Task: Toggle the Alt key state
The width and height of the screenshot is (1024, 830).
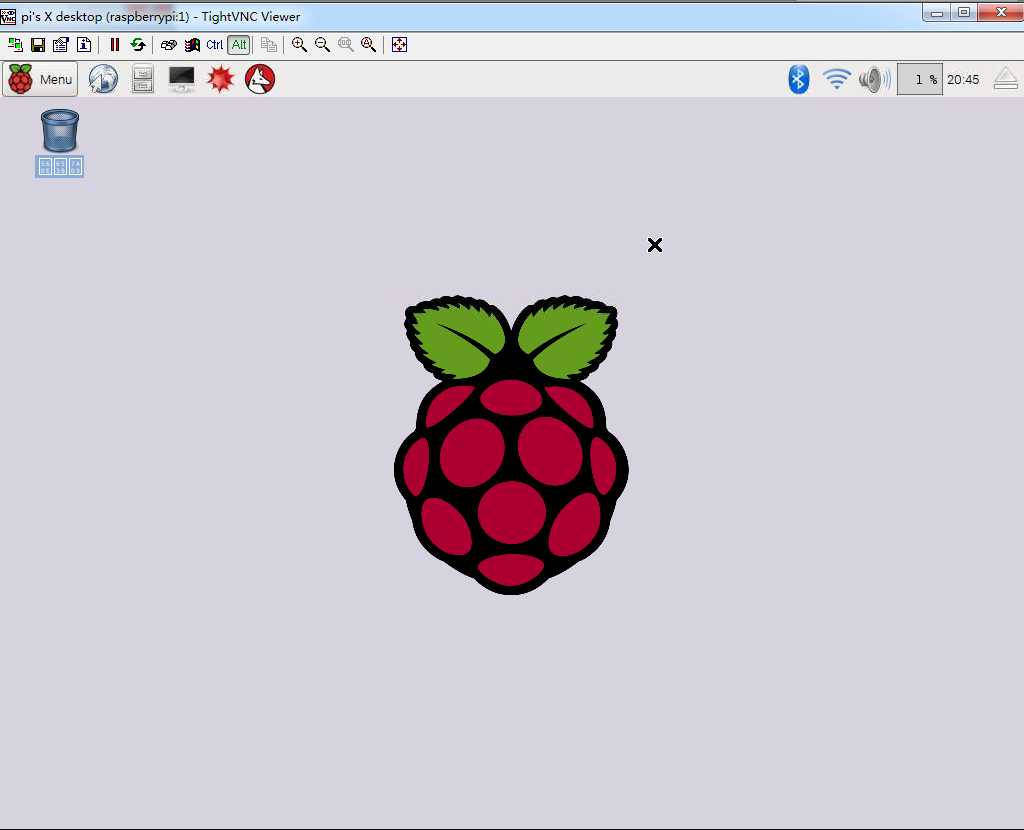Action: (x=239, y=44)
